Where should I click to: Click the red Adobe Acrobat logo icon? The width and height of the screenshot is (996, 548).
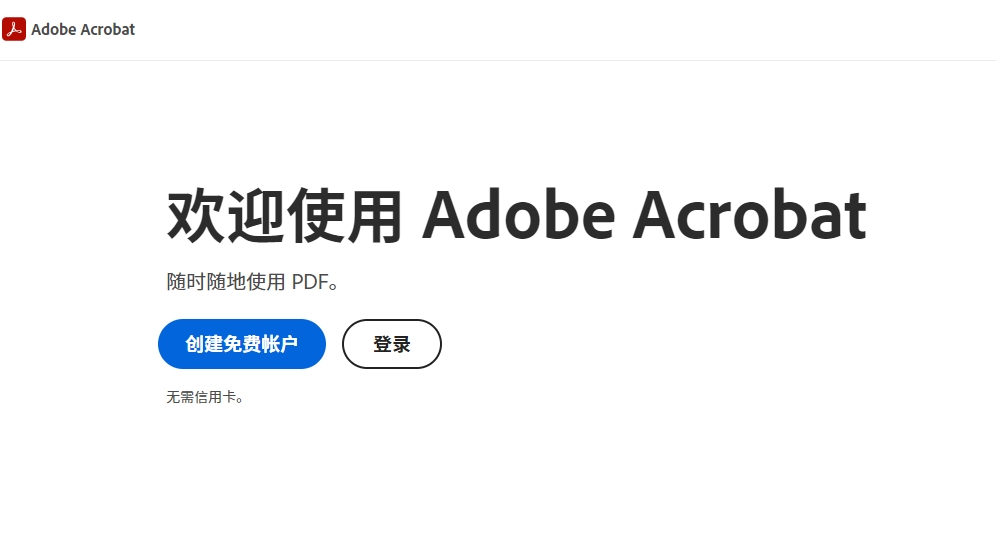coord(14,29)
